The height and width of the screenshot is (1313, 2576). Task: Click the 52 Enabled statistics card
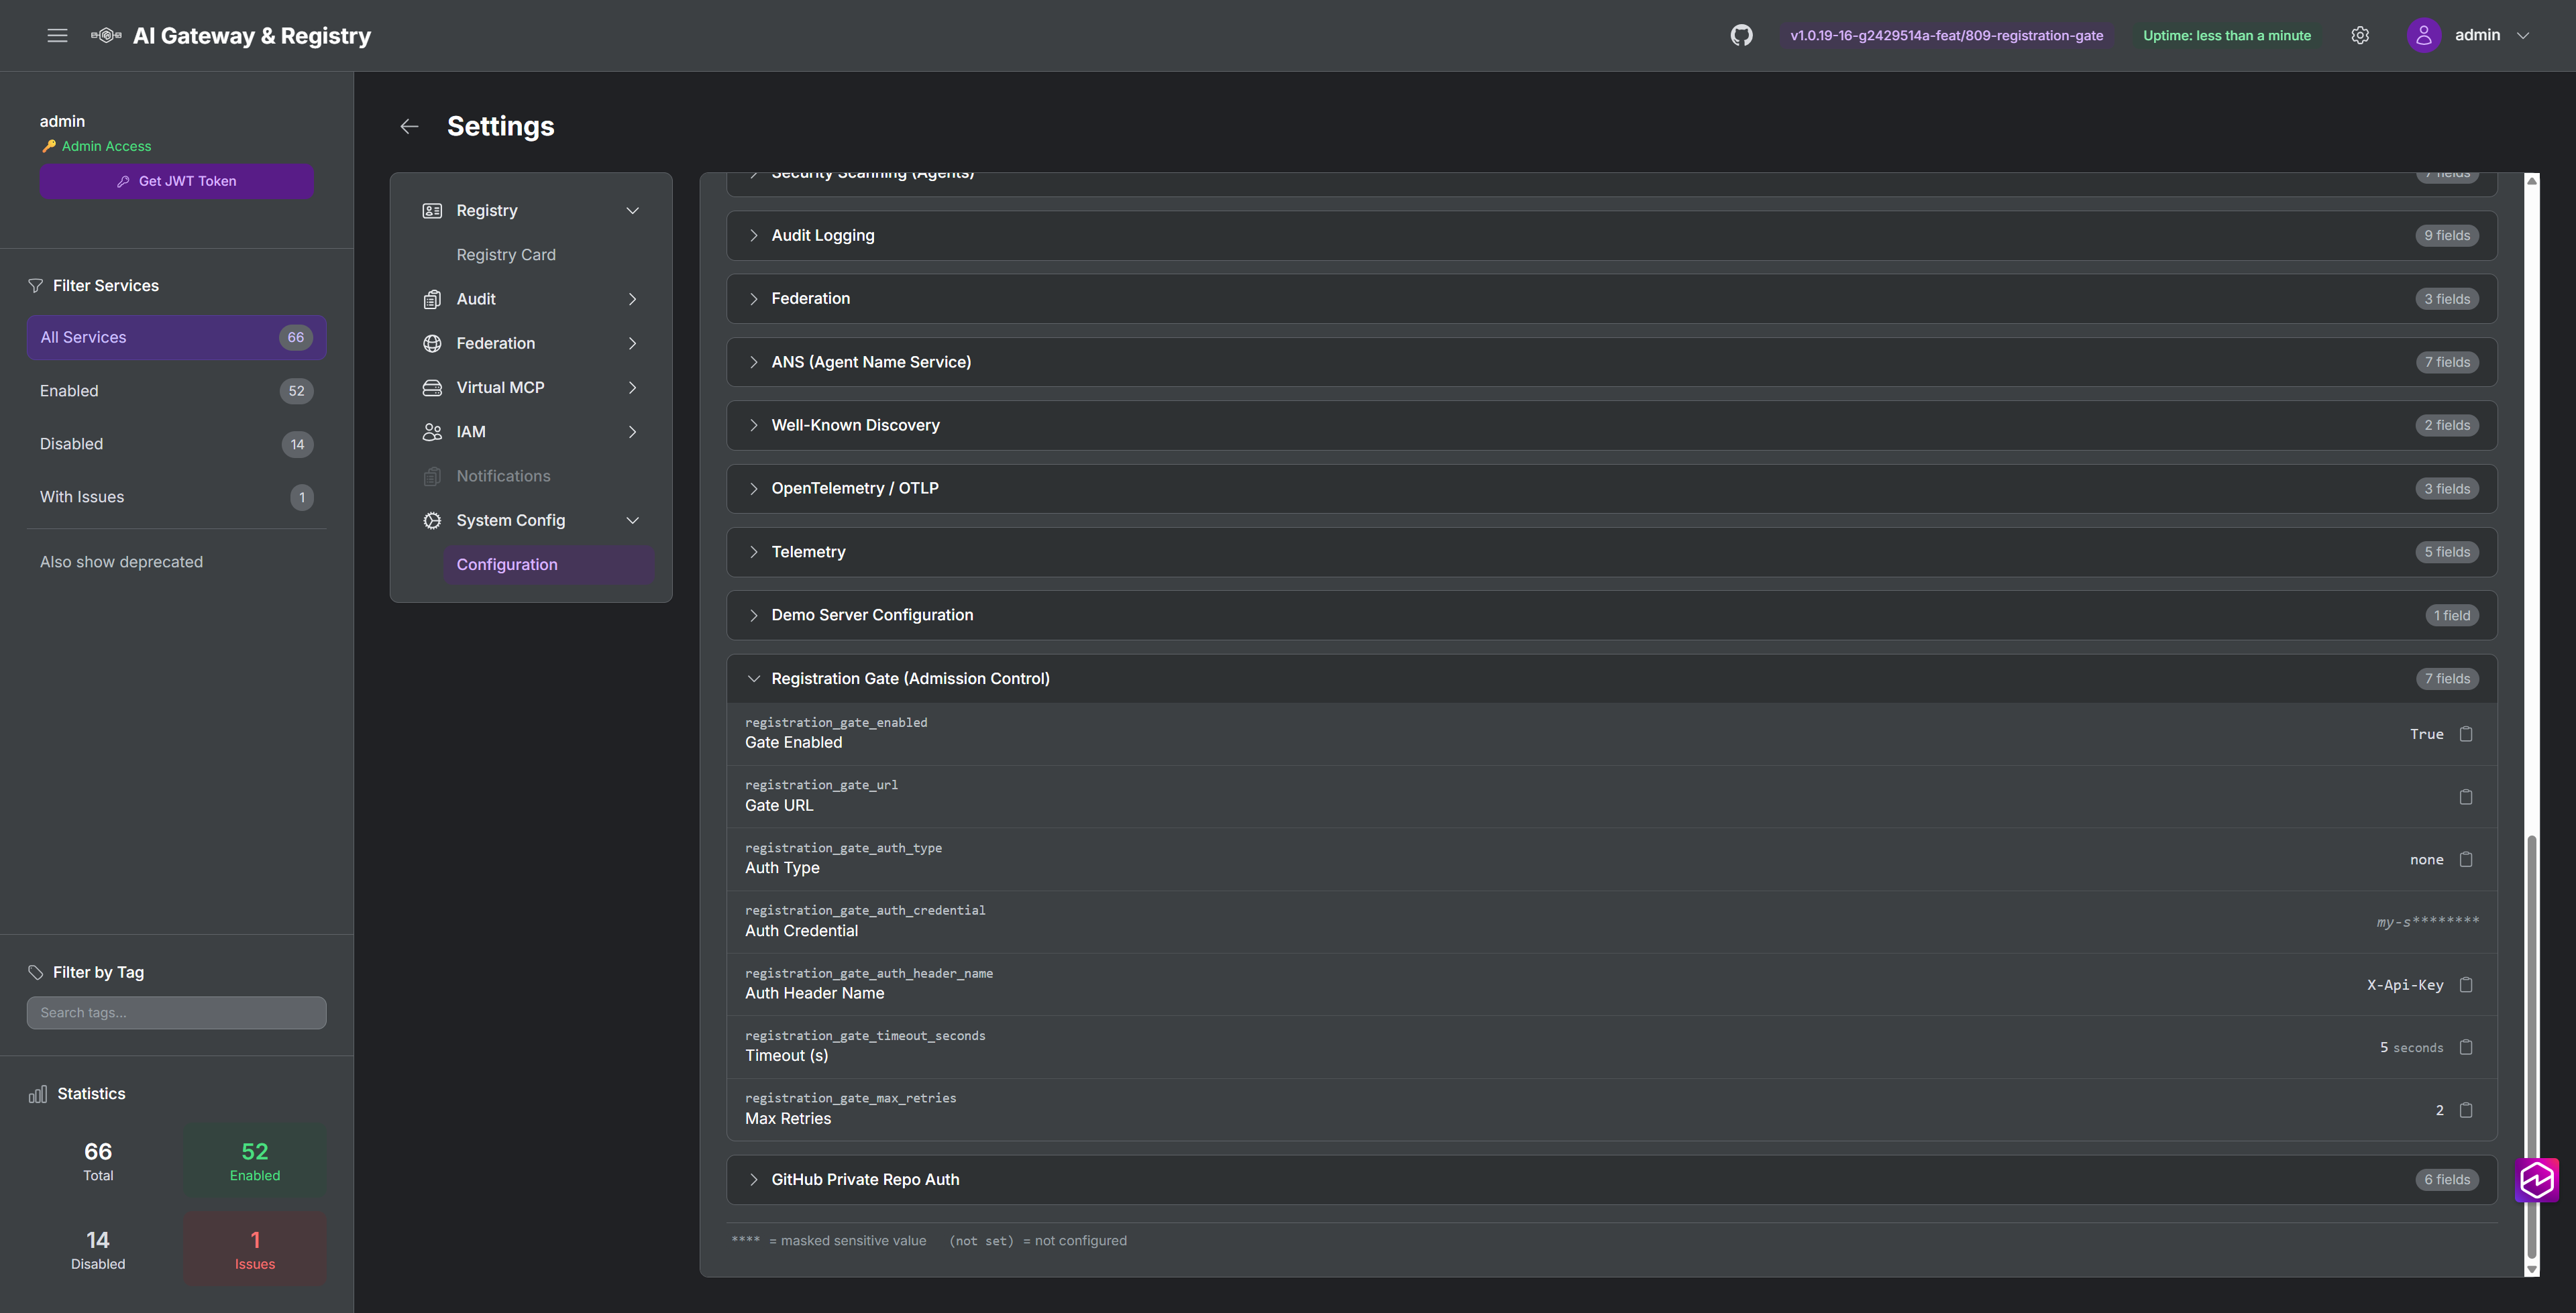(255, 1161)
